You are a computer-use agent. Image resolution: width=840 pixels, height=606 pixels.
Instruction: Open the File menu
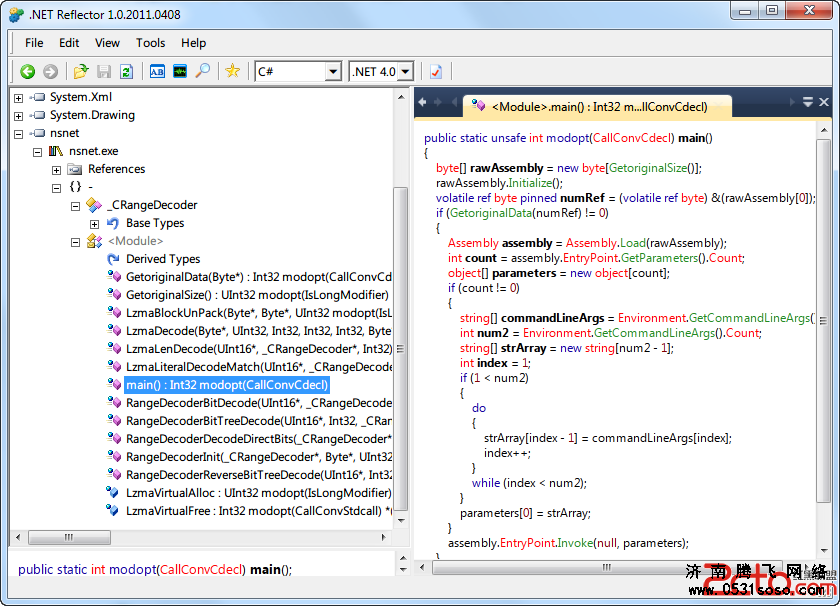click(34, 43)
